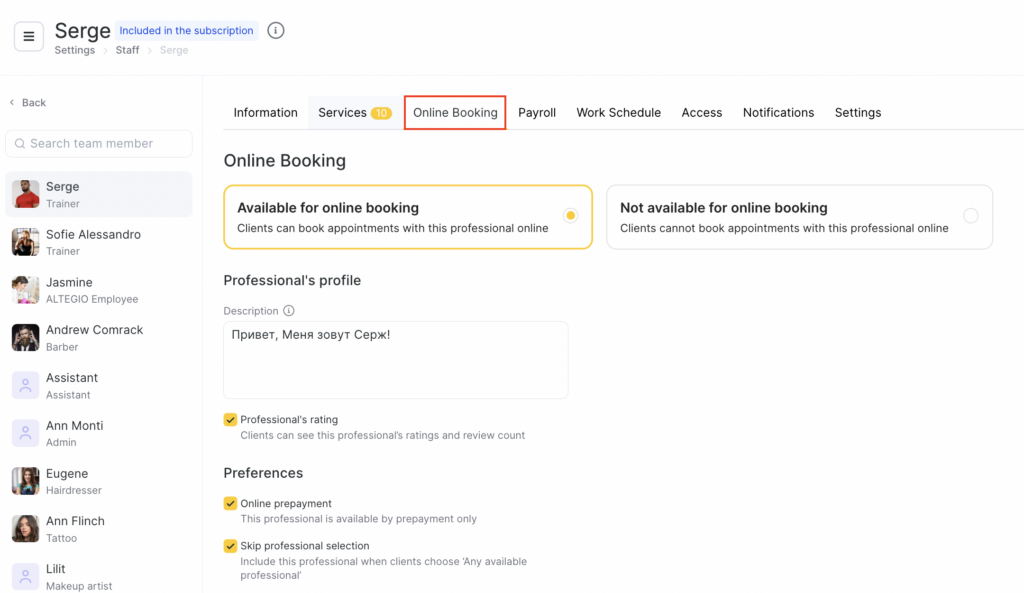This screenshot has height=593, width=1024.
Task: Click the info icon next to subscription badge
Action: point(276,31)
